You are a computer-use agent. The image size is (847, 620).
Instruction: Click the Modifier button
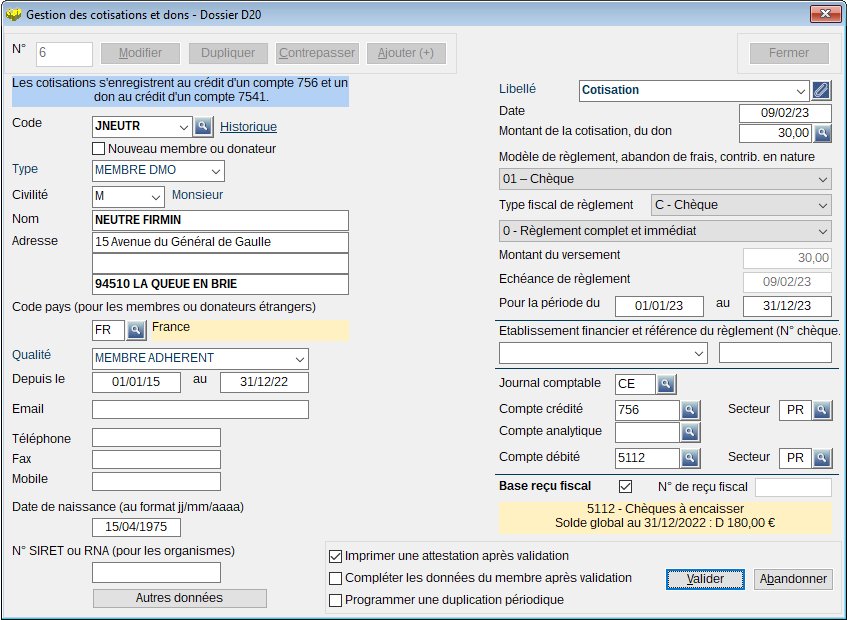pyautogui.click(x=140, y=53)
